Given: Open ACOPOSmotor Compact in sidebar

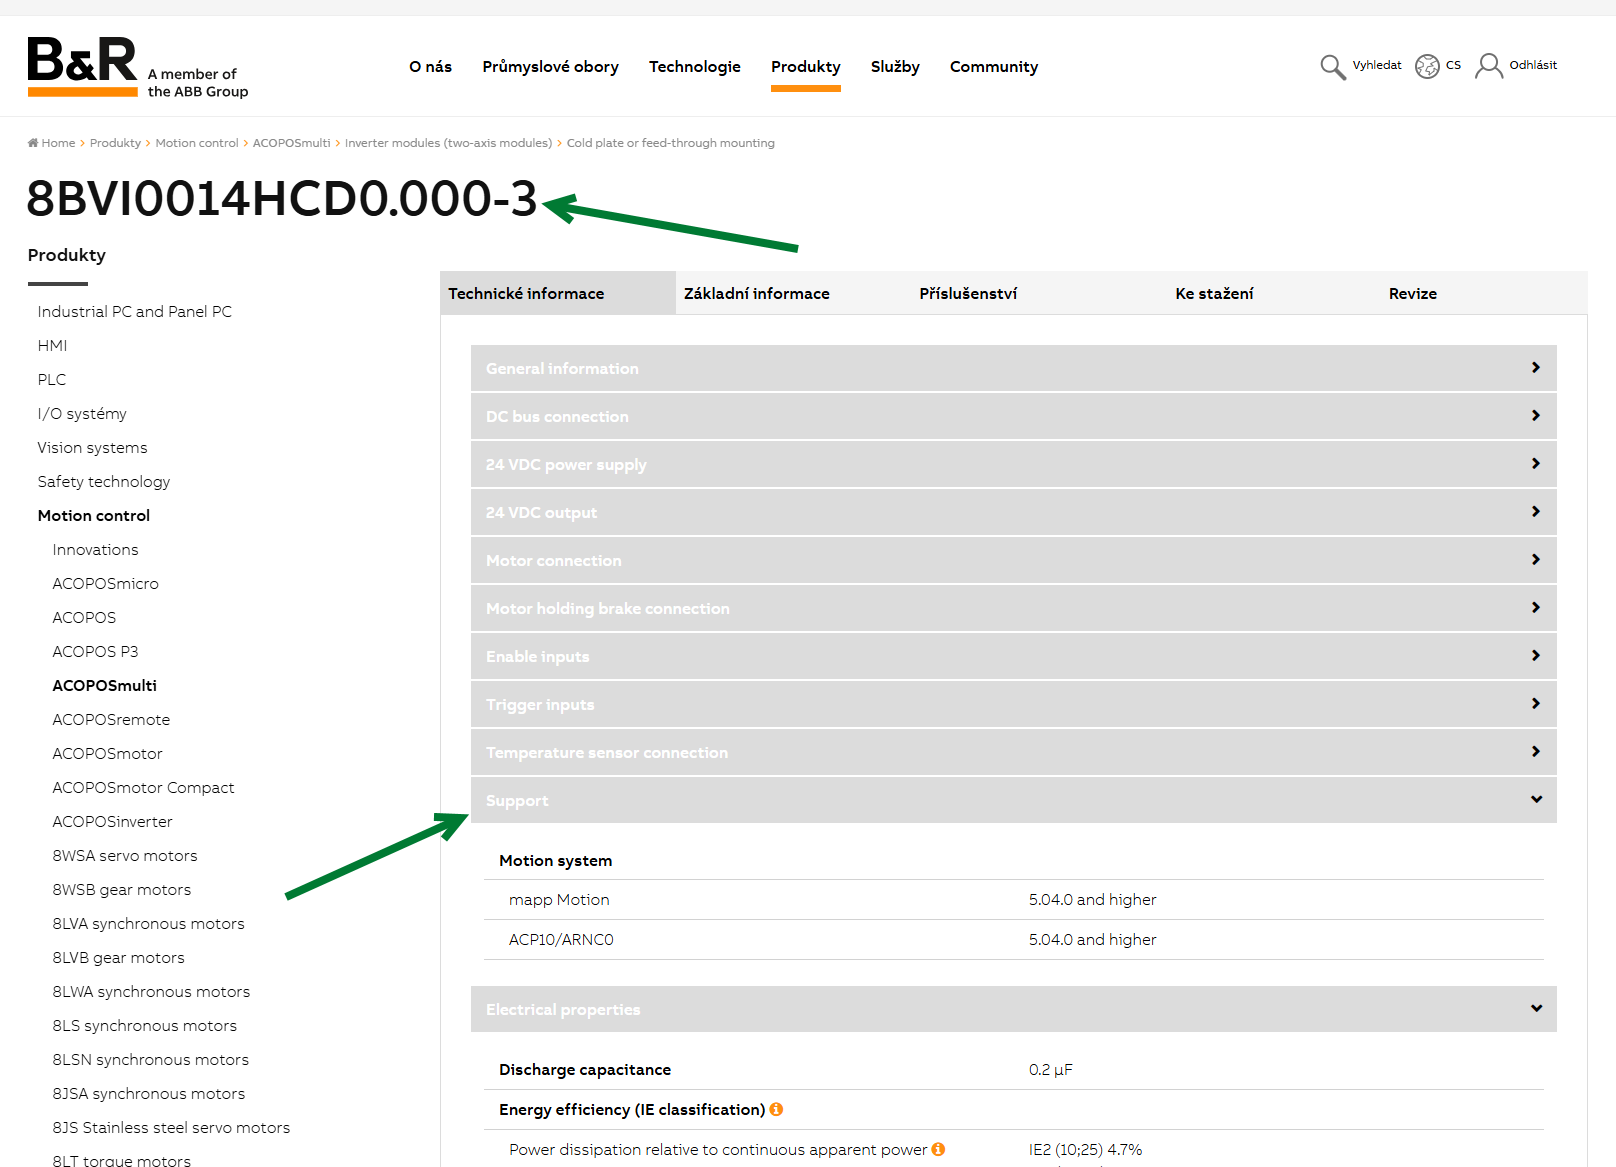Looking at the screenshot, I should point(143,788).
